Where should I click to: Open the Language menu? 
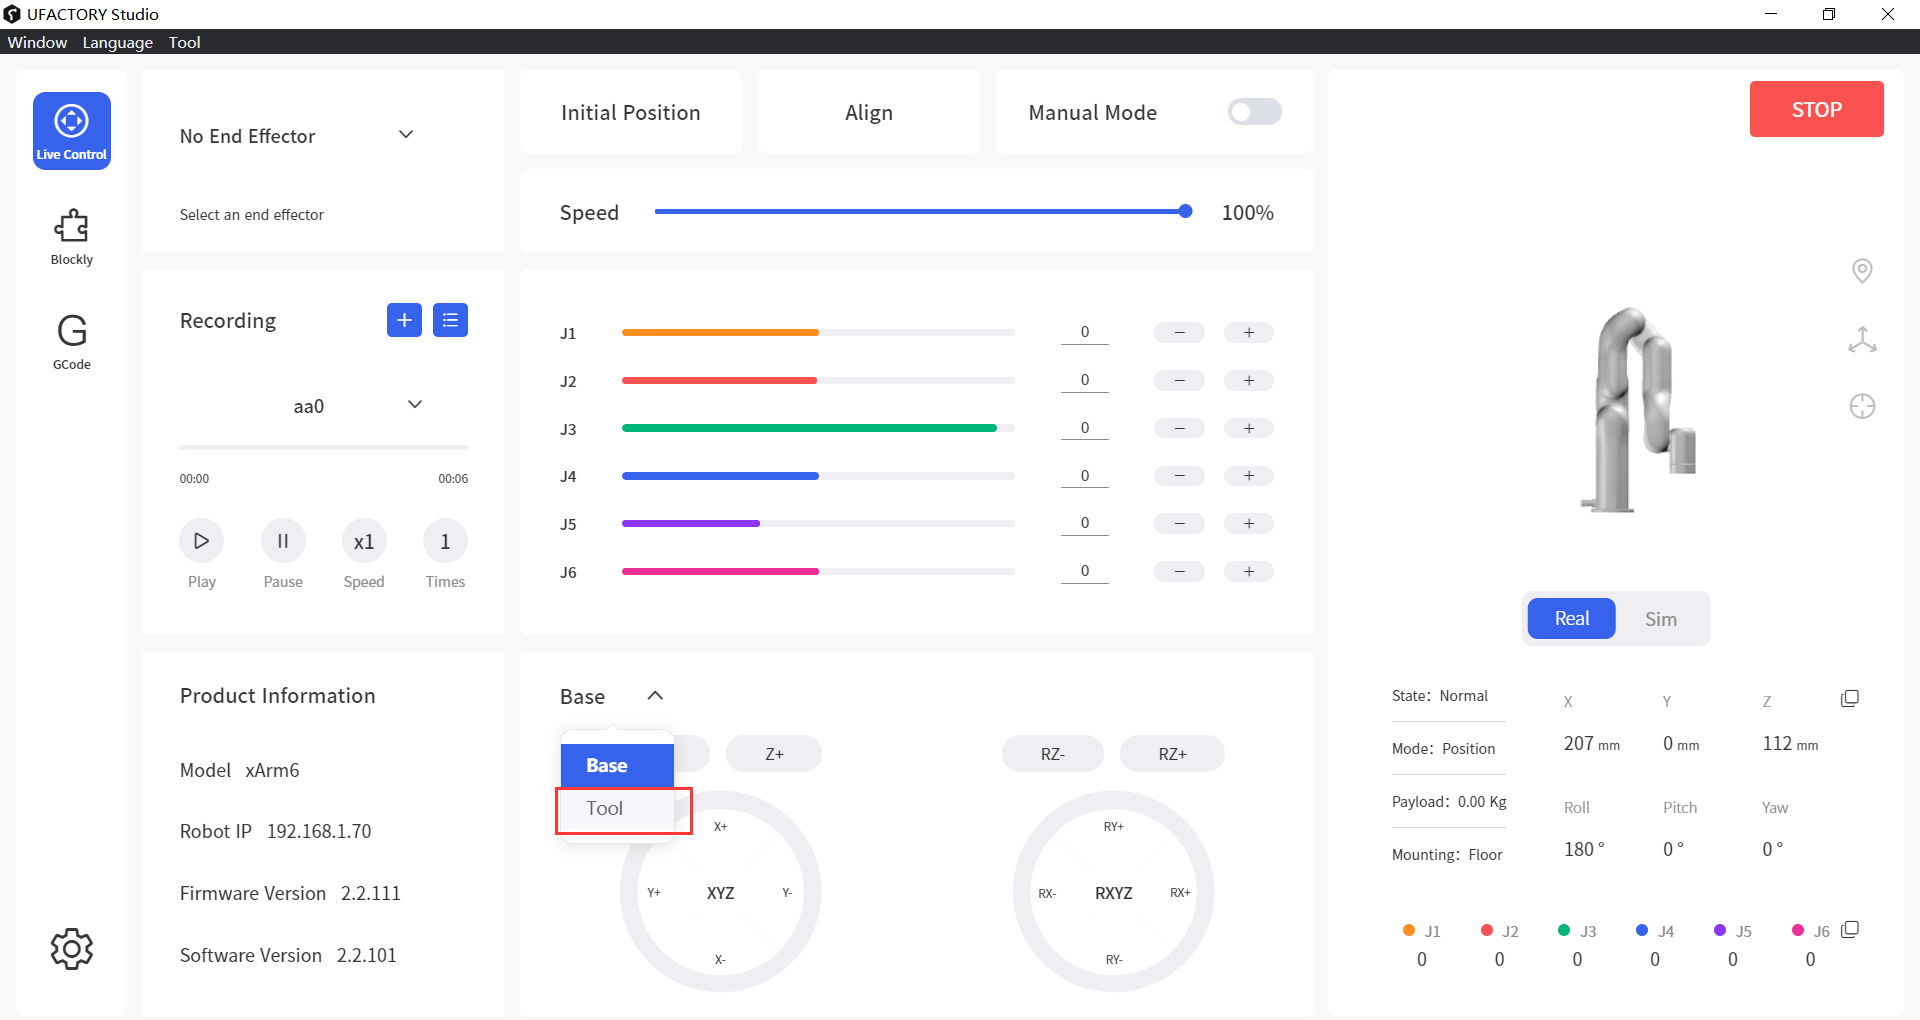(x=117, y=42)
